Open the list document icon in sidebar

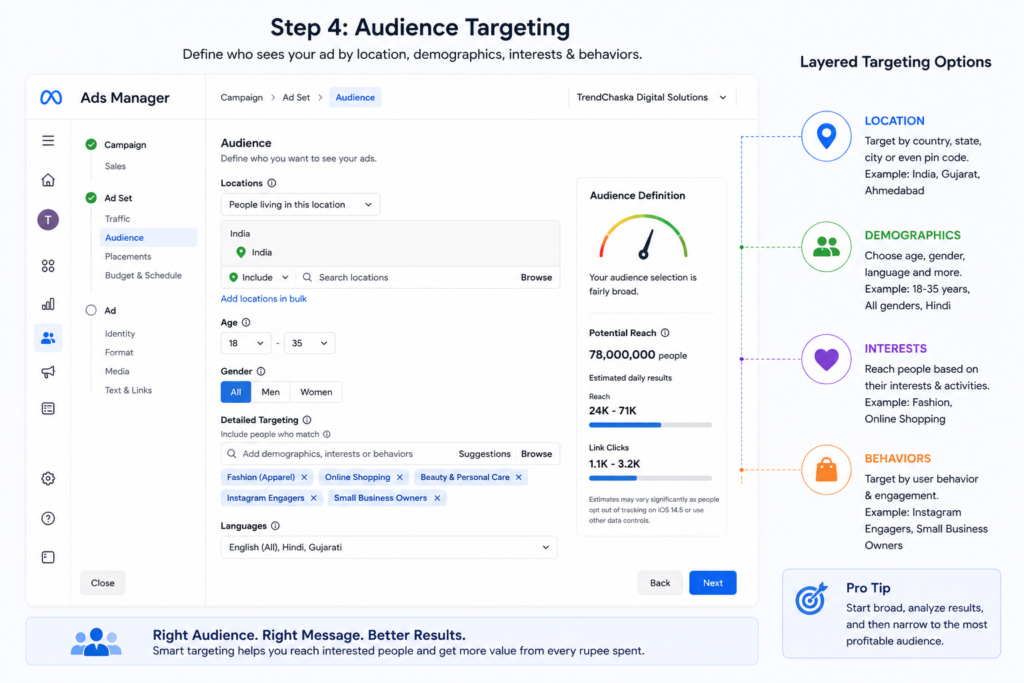(48, 409)
